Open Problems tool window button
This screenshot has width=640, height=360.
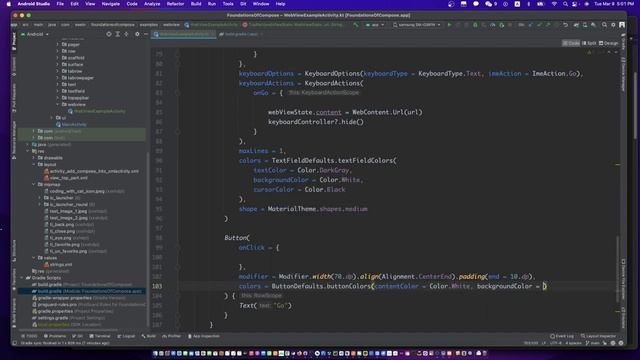55,336
